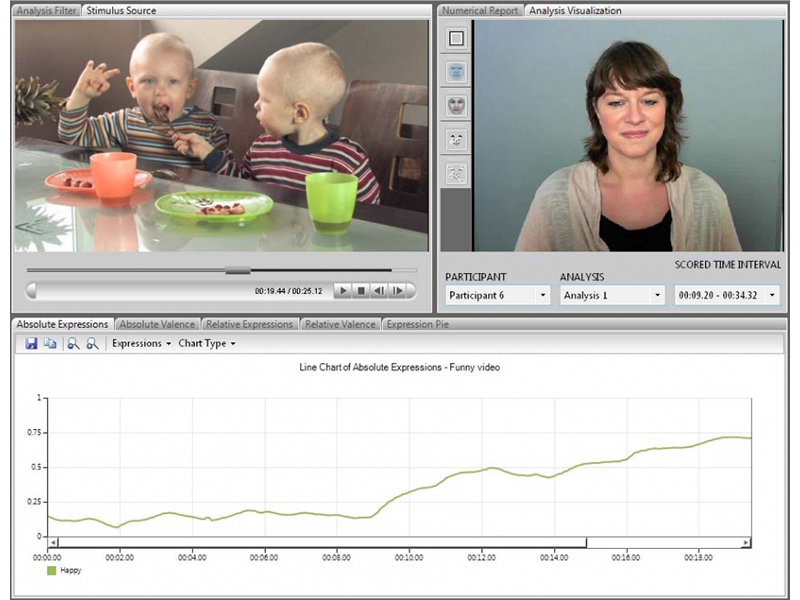Click the copy chart icon
The image size is (800, 600).
[x=50, y=343]
